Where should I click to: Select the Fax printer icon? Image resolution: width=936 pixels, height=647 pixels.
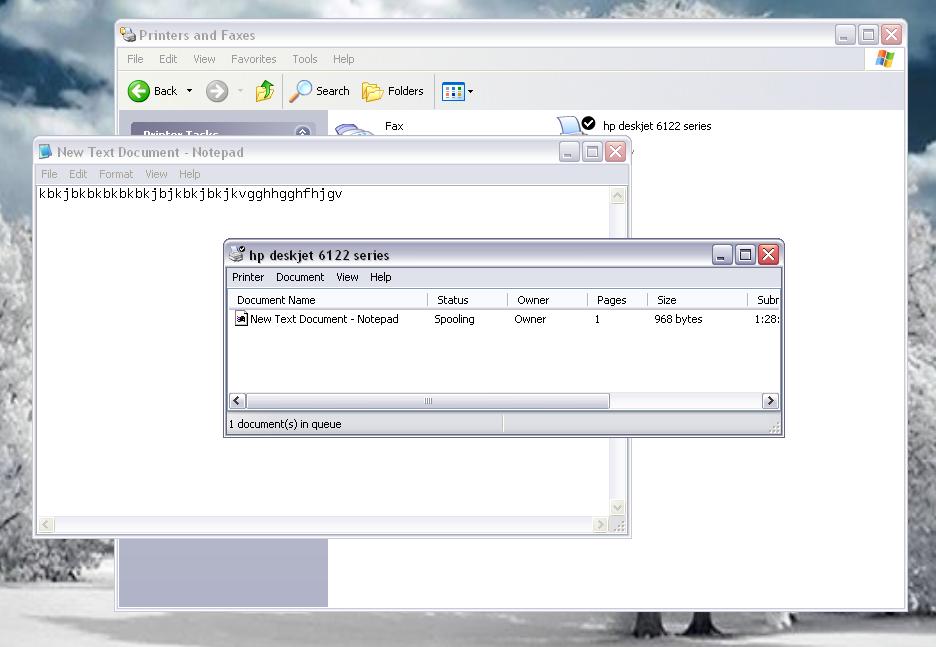point(354,128)
